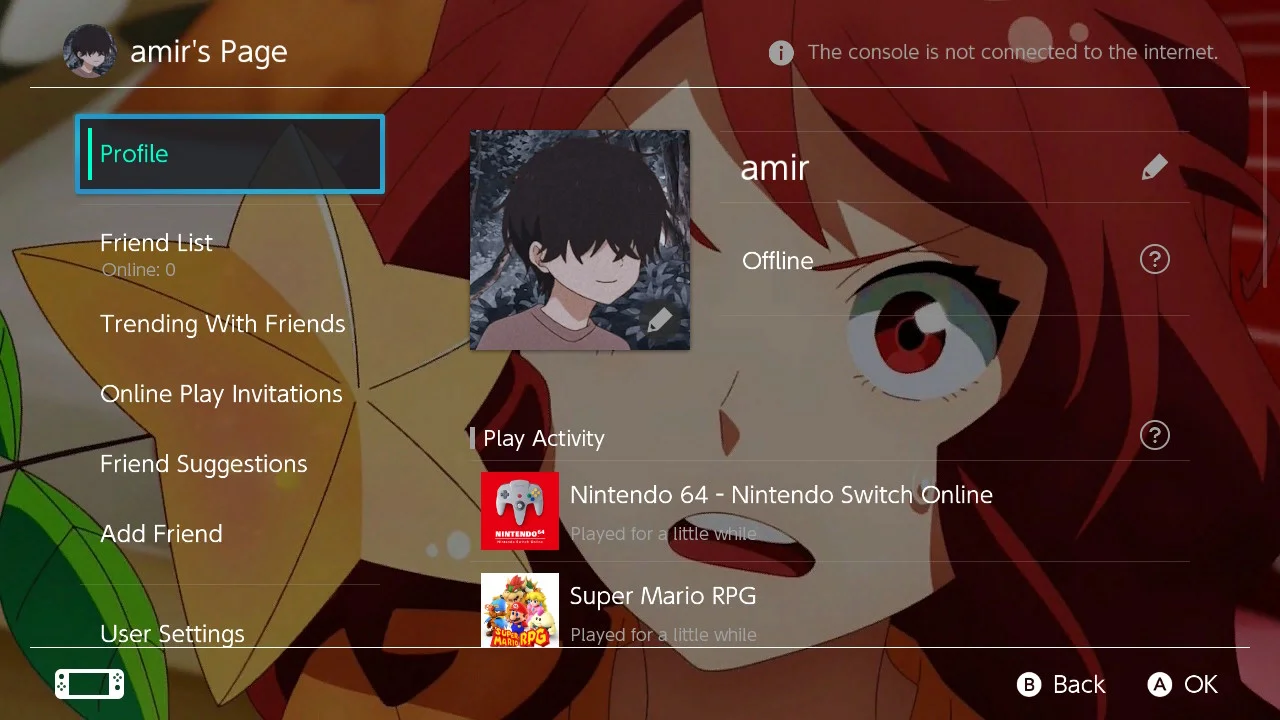This screenshot has width=1280, height=720.
Task: Click the Back label in the footer
Action: pos(1079,685)
